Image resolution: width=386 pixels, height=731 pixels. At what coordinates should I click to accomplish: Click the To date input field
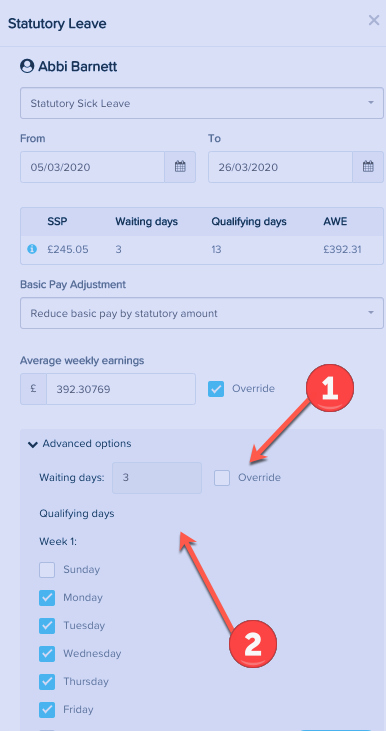281,167
